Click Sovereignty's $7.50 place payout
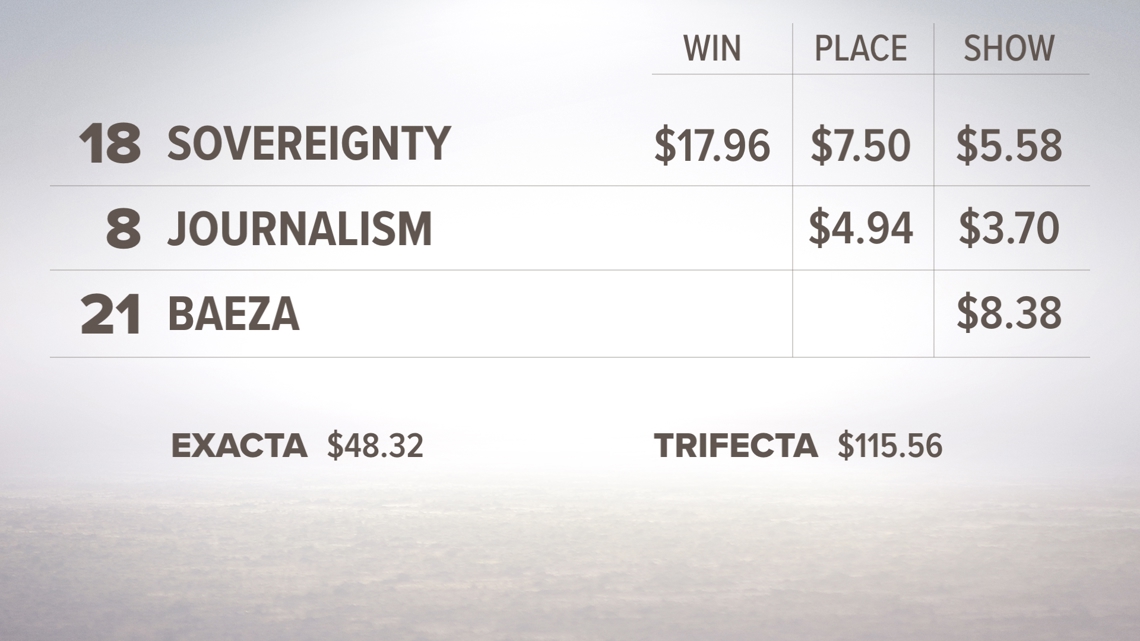Viewport: 1140px width, 641px height. tap(860, 145)
